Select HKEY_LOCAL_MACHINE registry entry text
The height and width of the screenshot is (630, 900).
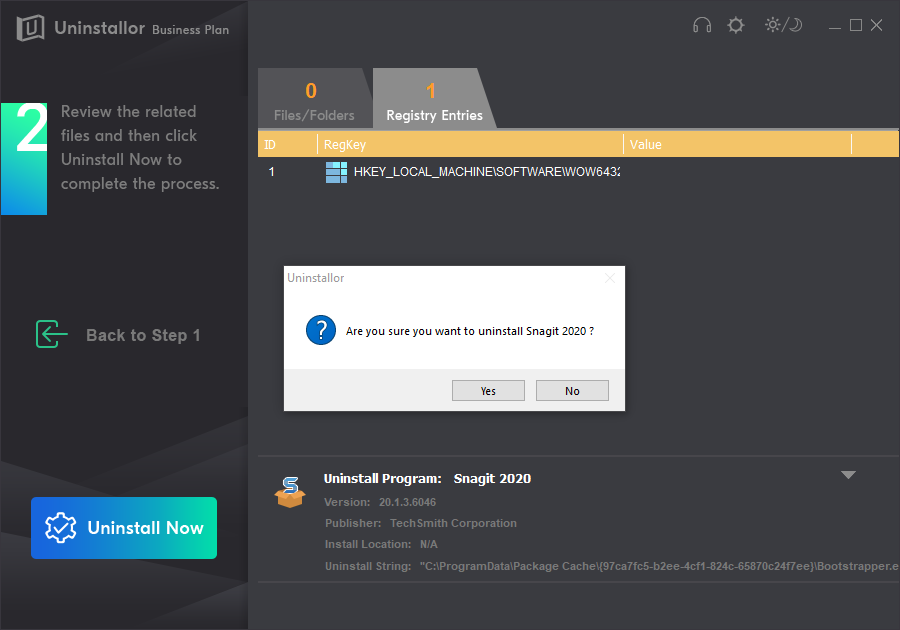click(487, 172)
